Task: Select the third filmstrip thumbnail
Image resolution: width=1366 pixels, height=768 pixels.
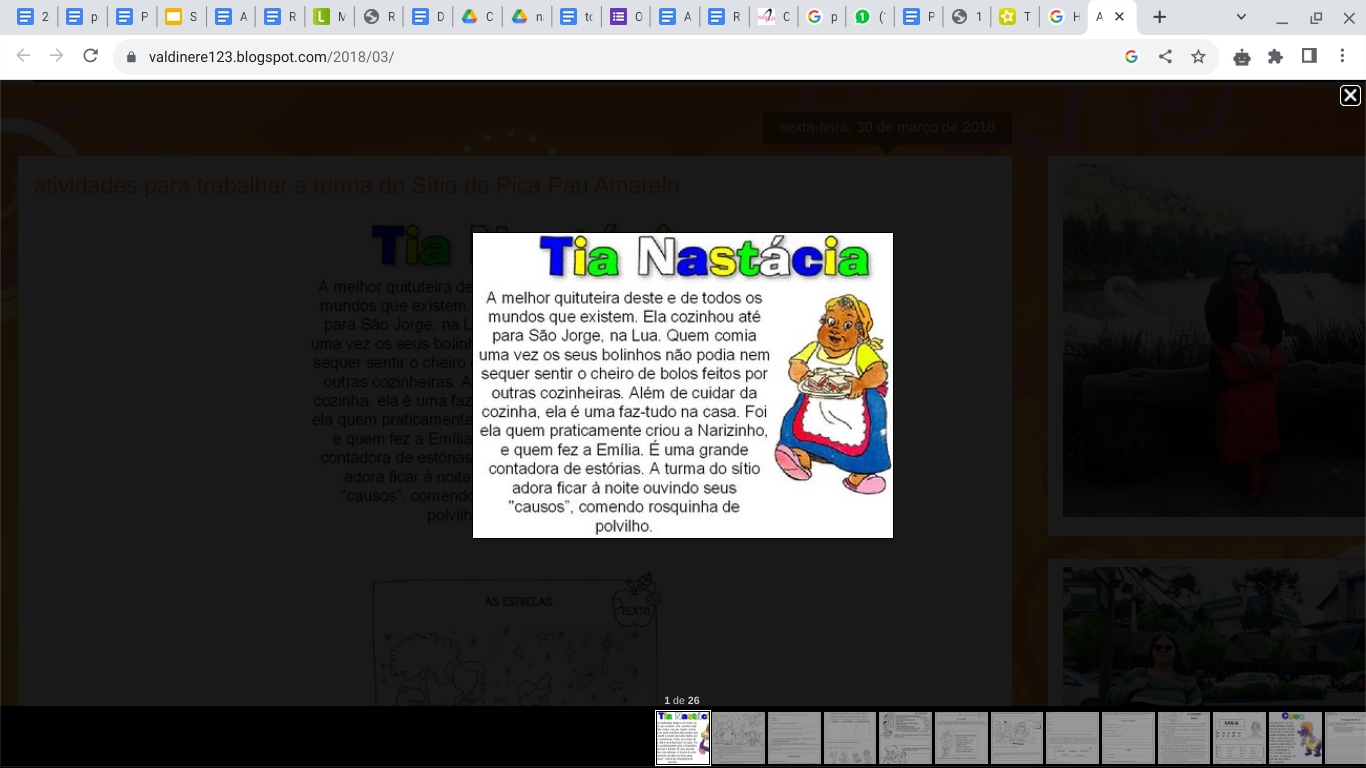Action: (794, 738)
